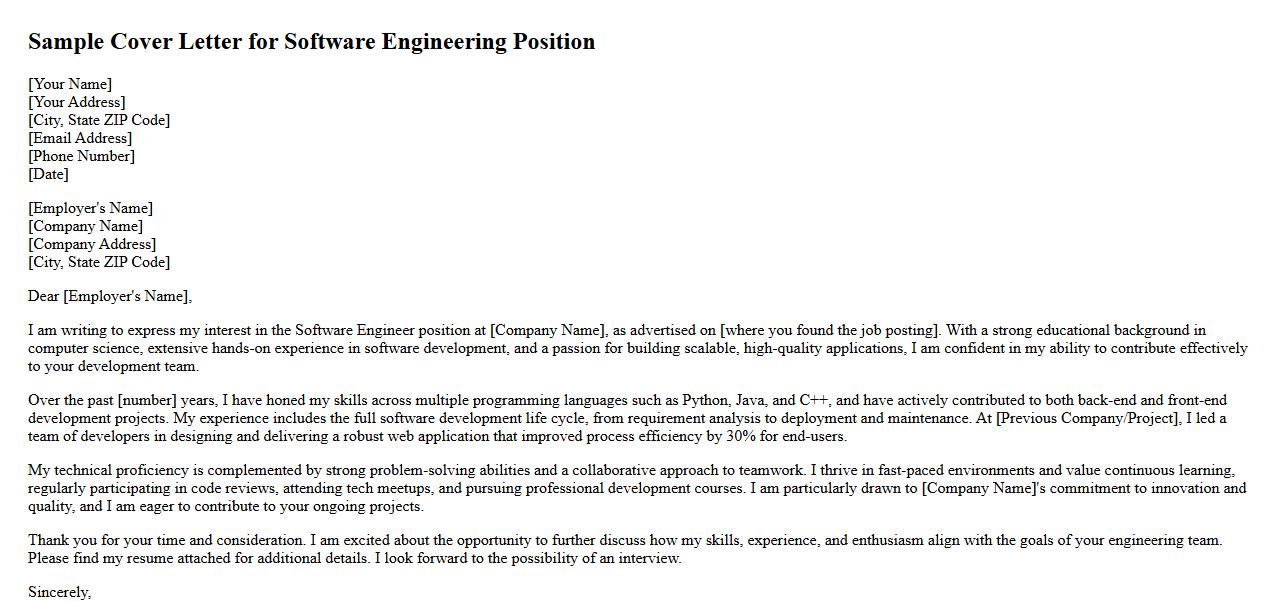Click the standalone [Company Name] address line
Viewport: 1278px width, 601px height.
86,226
